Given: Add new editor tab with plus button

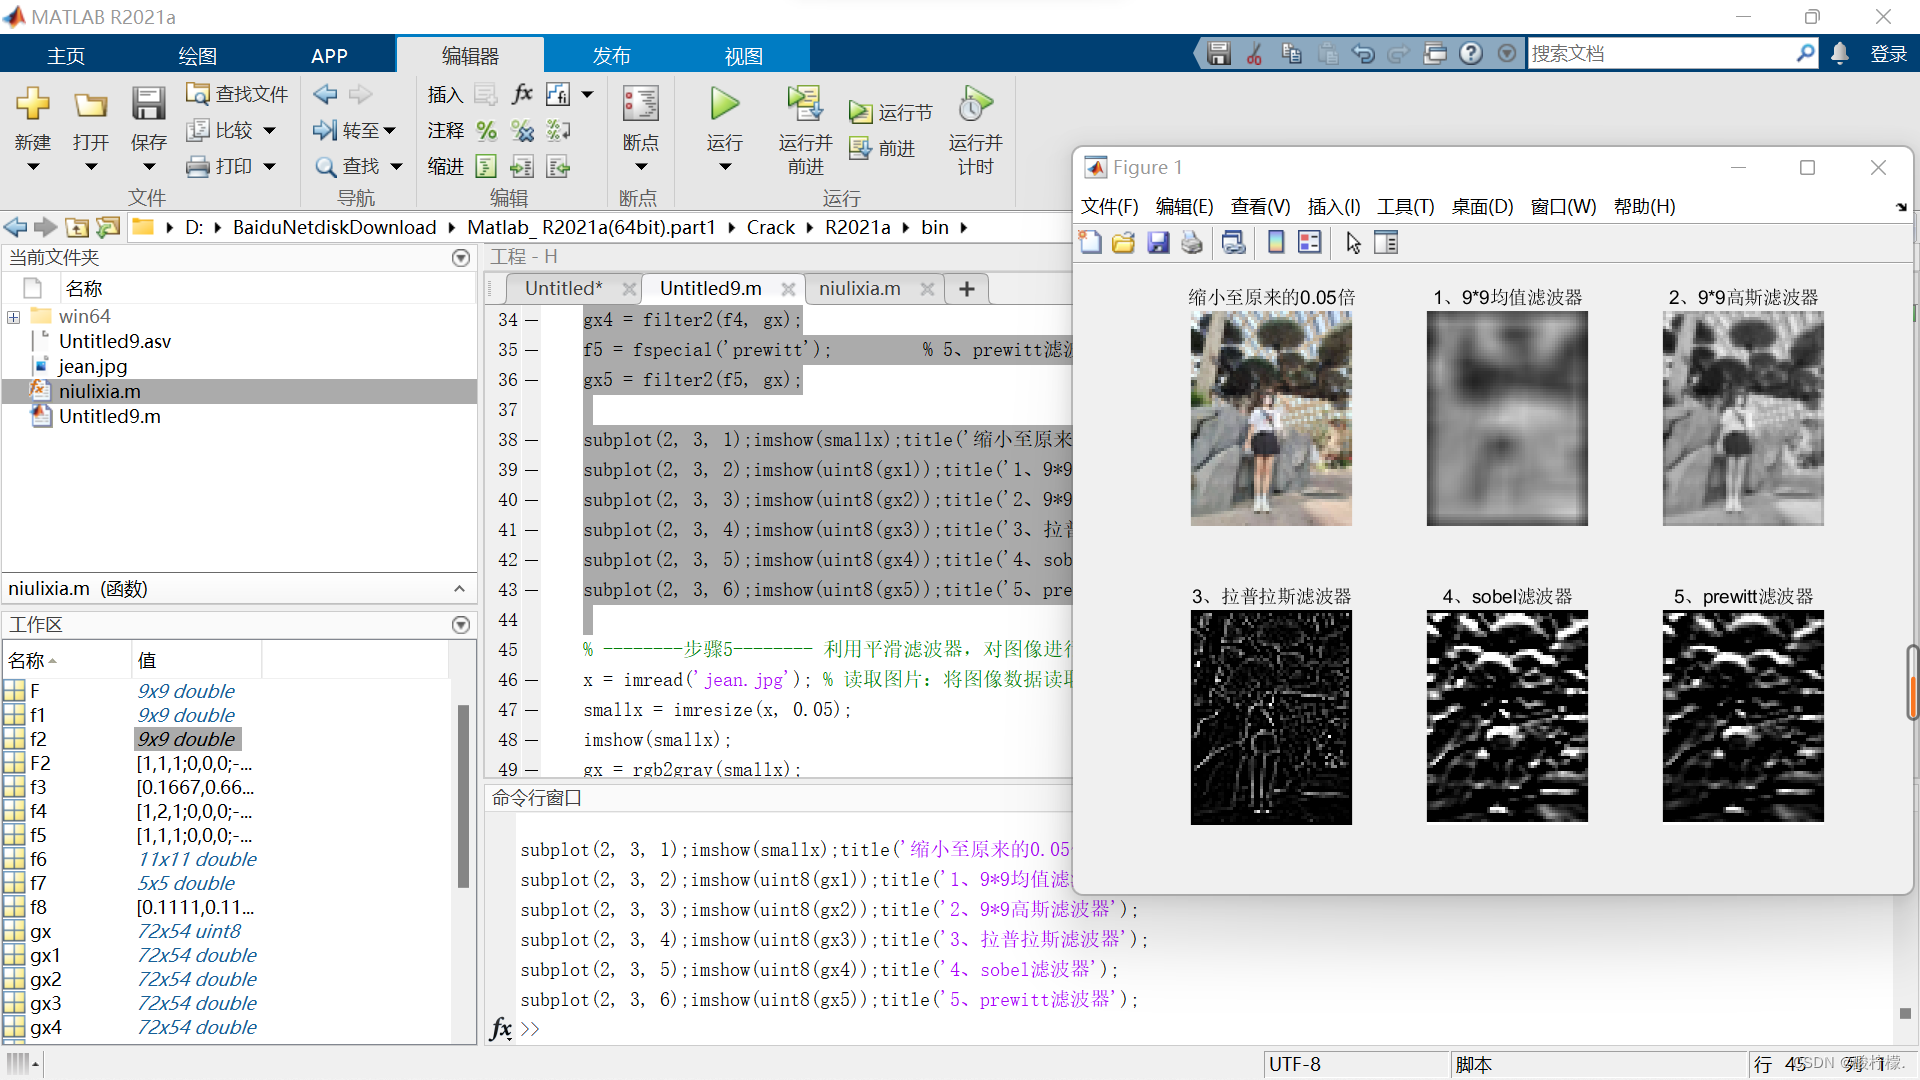Looking at the screenshot, I should [x=966, y=289].
